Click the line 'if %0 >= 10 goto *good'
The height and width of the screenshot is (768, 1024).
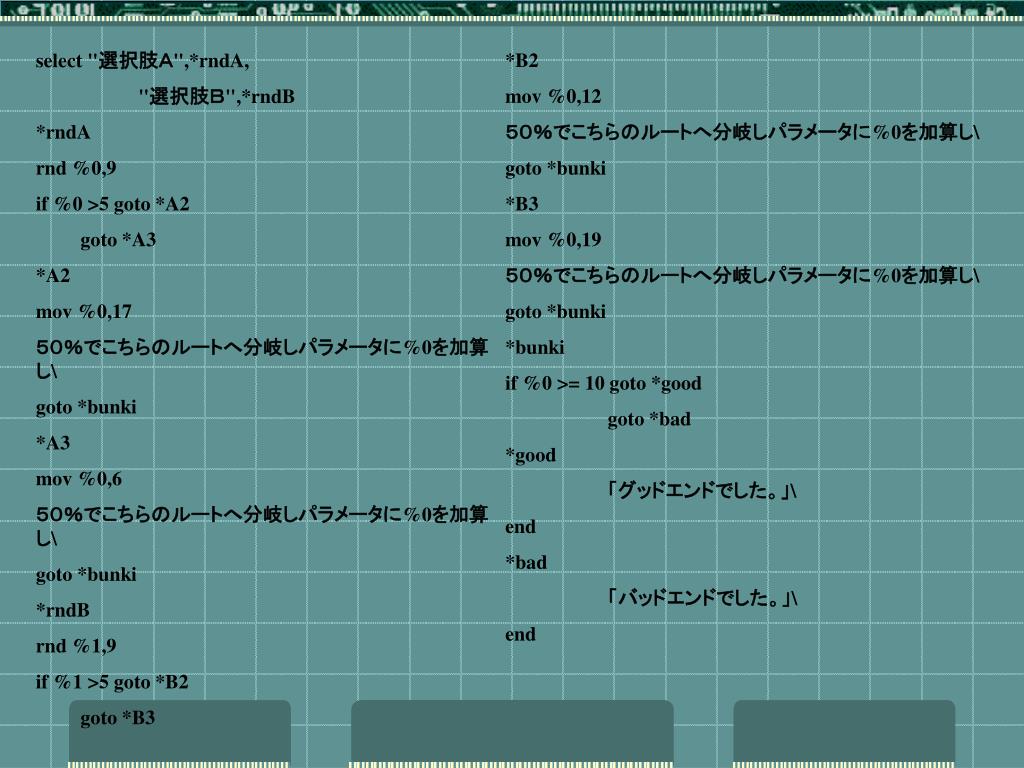(x=603, y=383)
